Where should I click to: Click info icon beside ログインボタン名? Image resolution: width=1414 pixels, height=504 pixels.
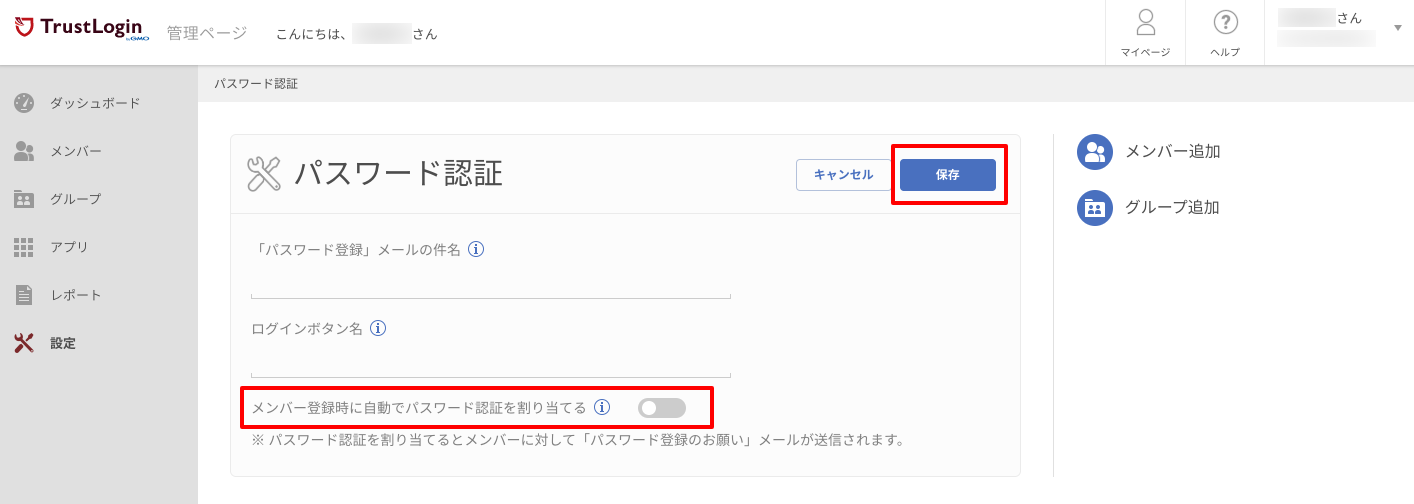pos(378,327)
